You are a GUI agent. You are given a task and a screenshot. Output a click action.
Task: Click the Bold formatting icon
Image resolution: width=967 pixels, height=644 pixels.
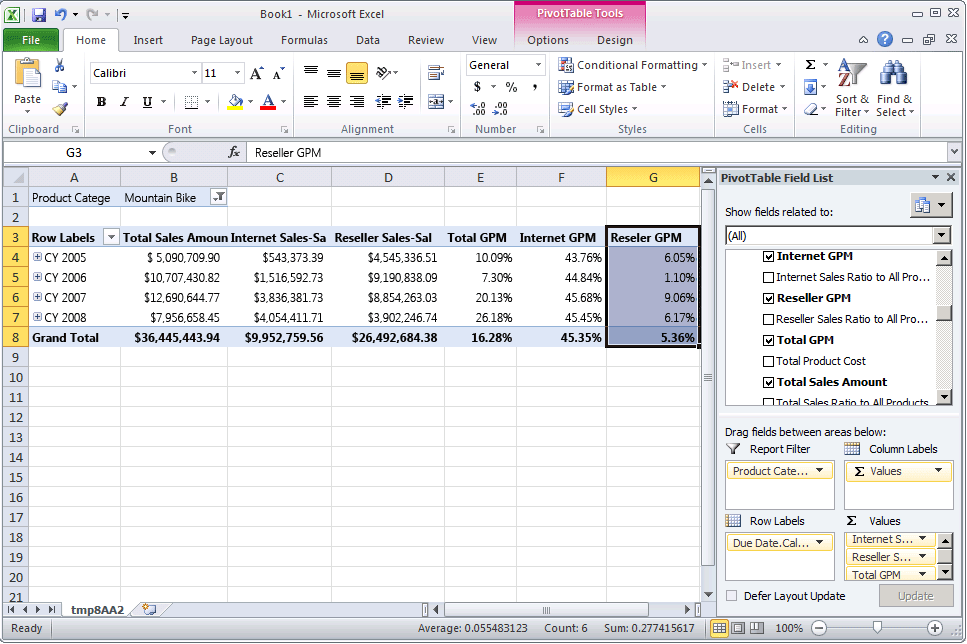pyautogui.click(x=101, y=102)
